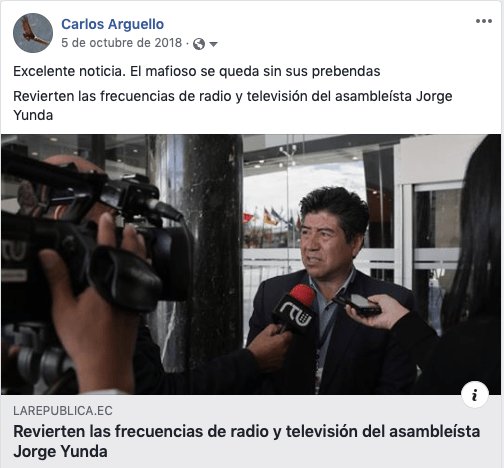The width and height of the screenshot is (504, 468).
Task: Click the globe public privacy icon
Action: pyautogui.click(x=199, y=44)
